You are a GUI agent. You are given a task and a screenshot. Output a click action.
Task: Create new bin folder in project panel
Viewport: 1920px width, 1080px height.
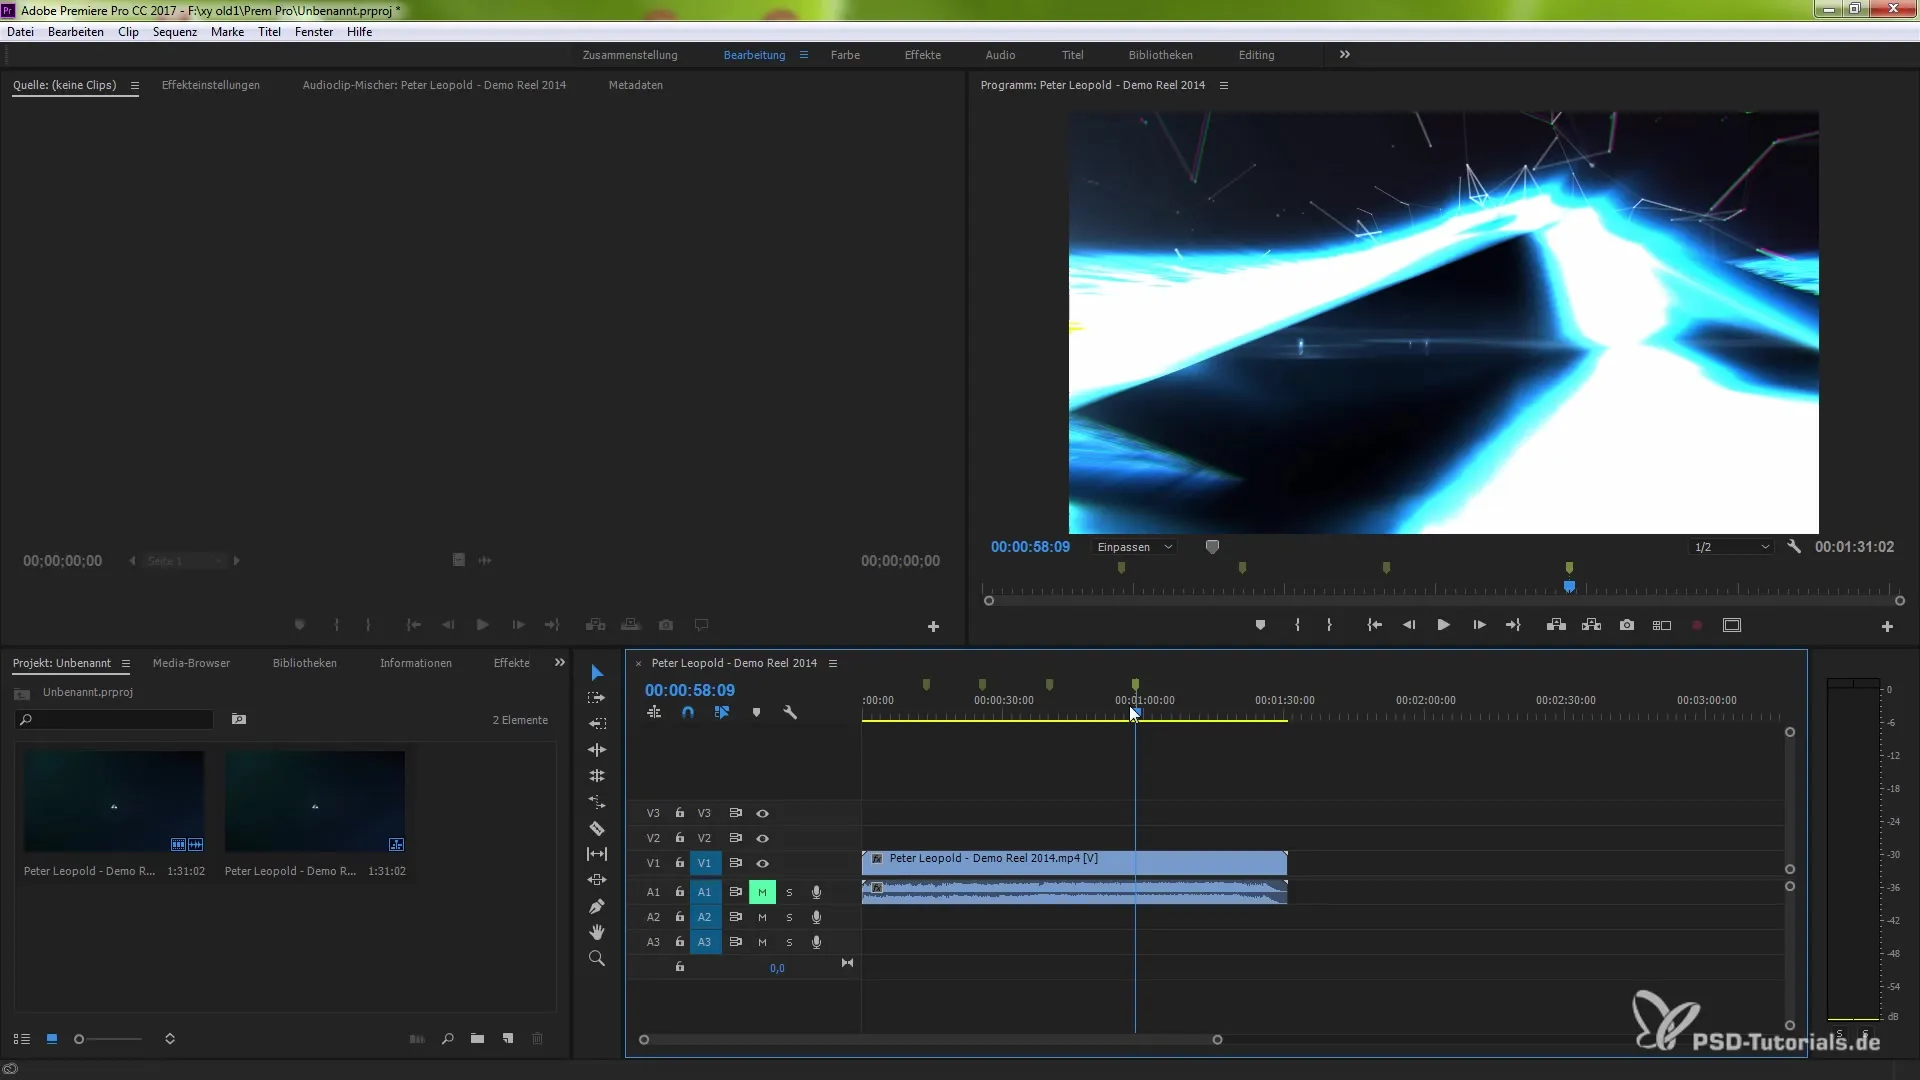point(477,1039)
